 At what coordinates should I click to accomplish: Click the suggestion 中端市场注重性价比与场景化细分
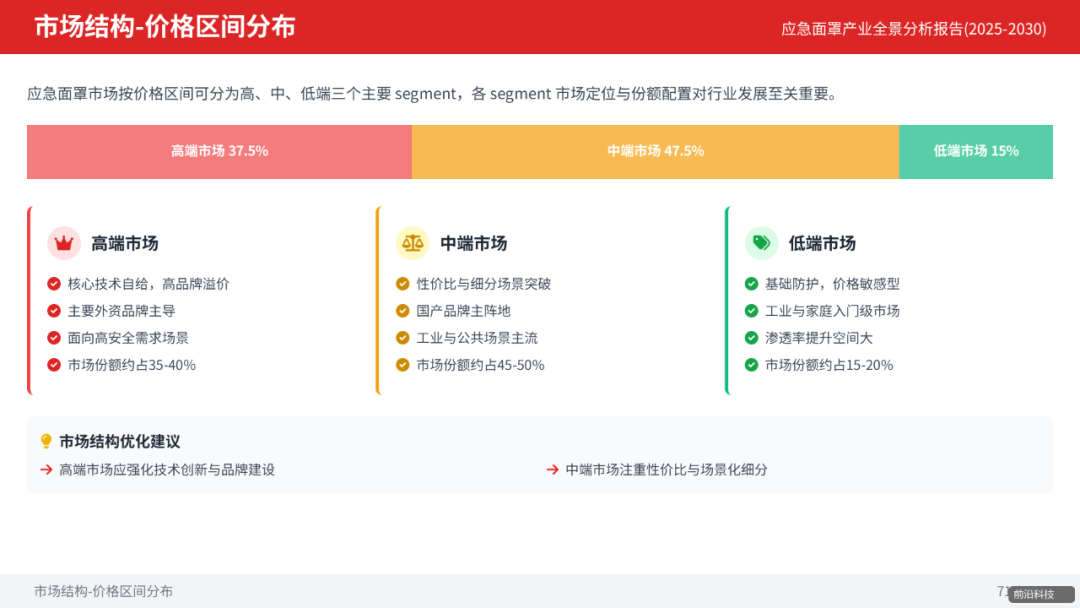(x=666, y=469)
